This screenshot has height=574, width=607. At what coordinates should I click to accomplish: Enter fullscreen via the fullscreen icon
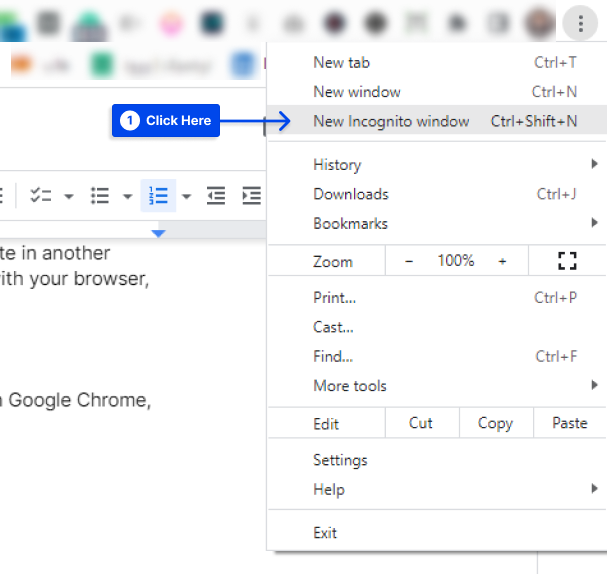tap(567, 260)
